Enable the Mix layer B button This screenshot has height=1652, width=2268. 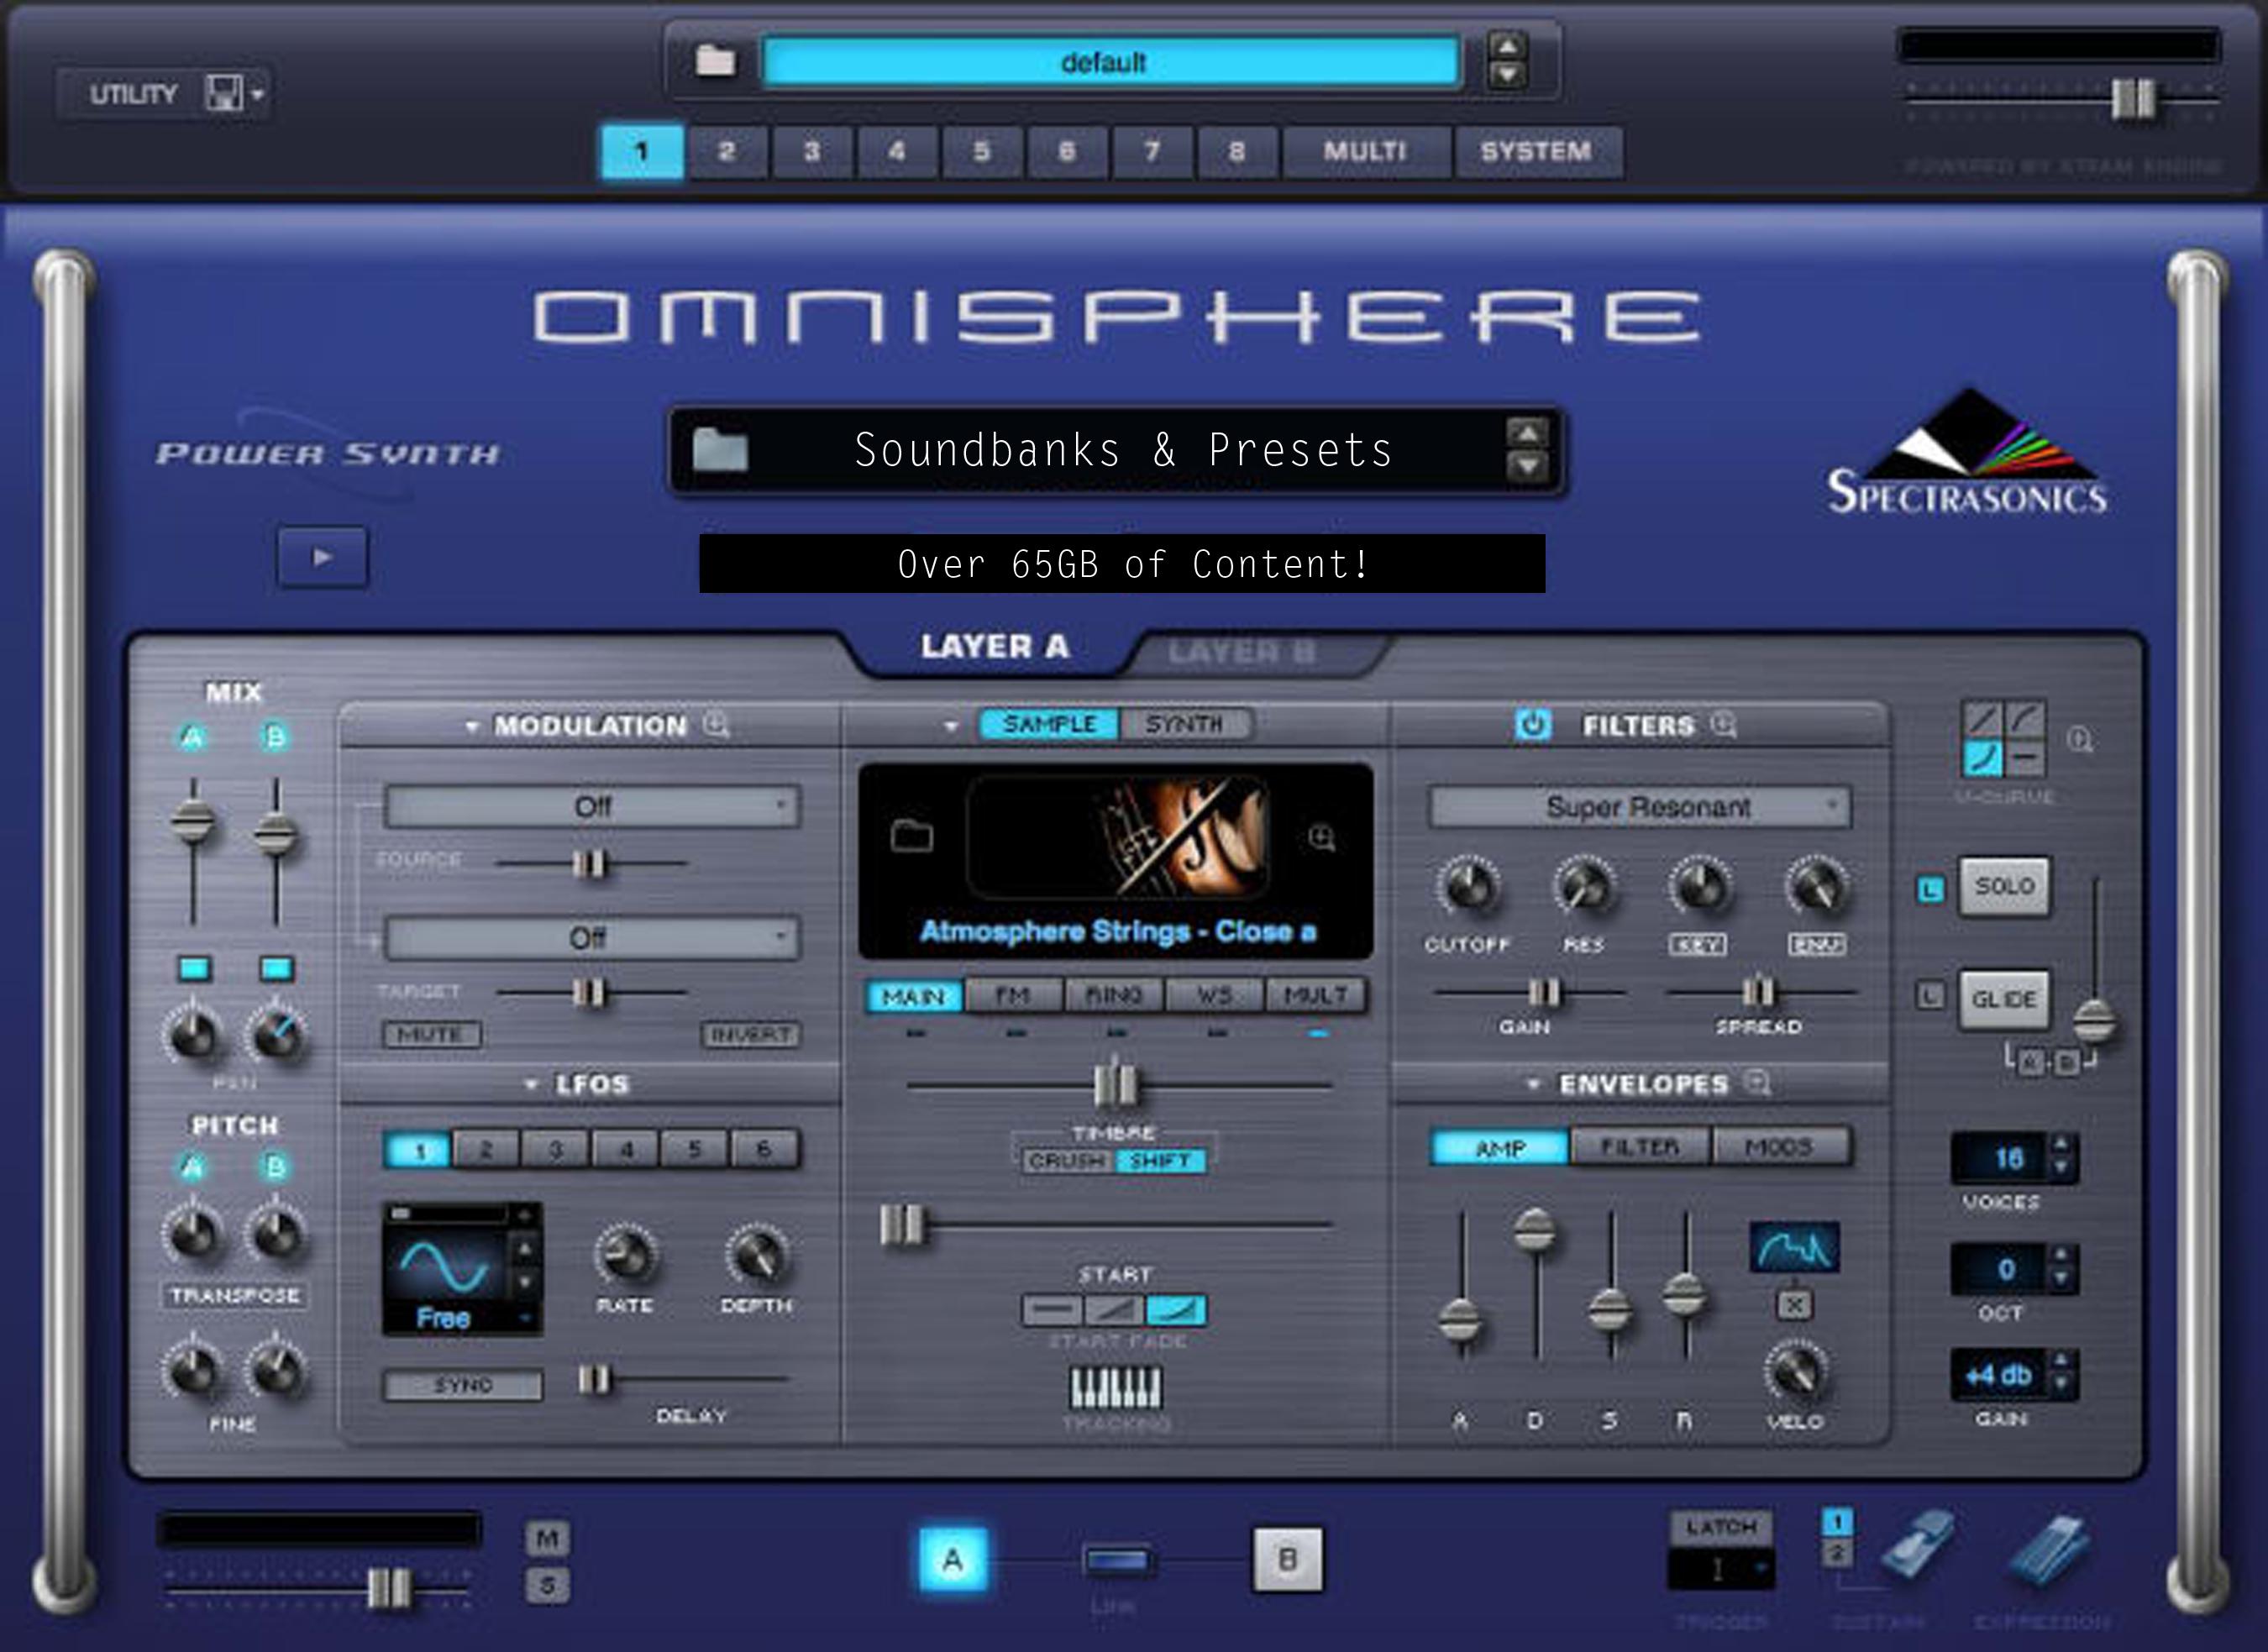coord(275,737)
